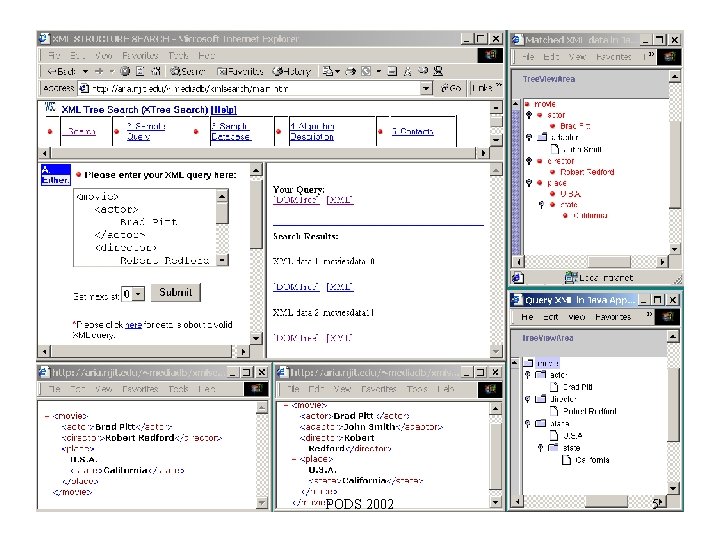This screenshot has height=540, width=720.
Task: Open the Help link next to XTree Search
Action: point(224,110)
